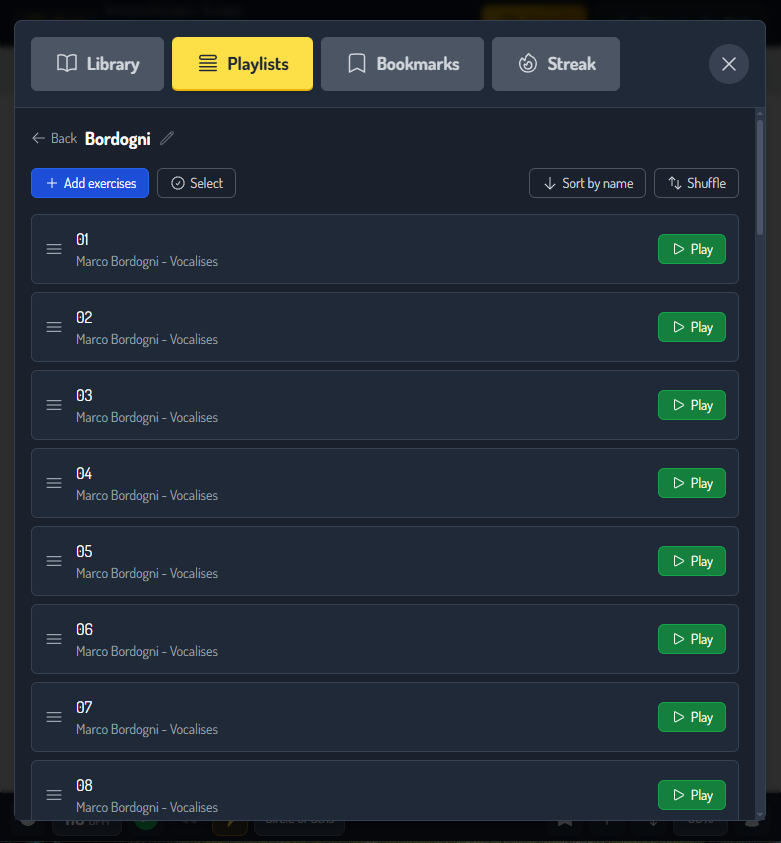The width and height of the screenshot is (781, 843).
Task: Shuffle the playlist order
Action: [696, 183]
